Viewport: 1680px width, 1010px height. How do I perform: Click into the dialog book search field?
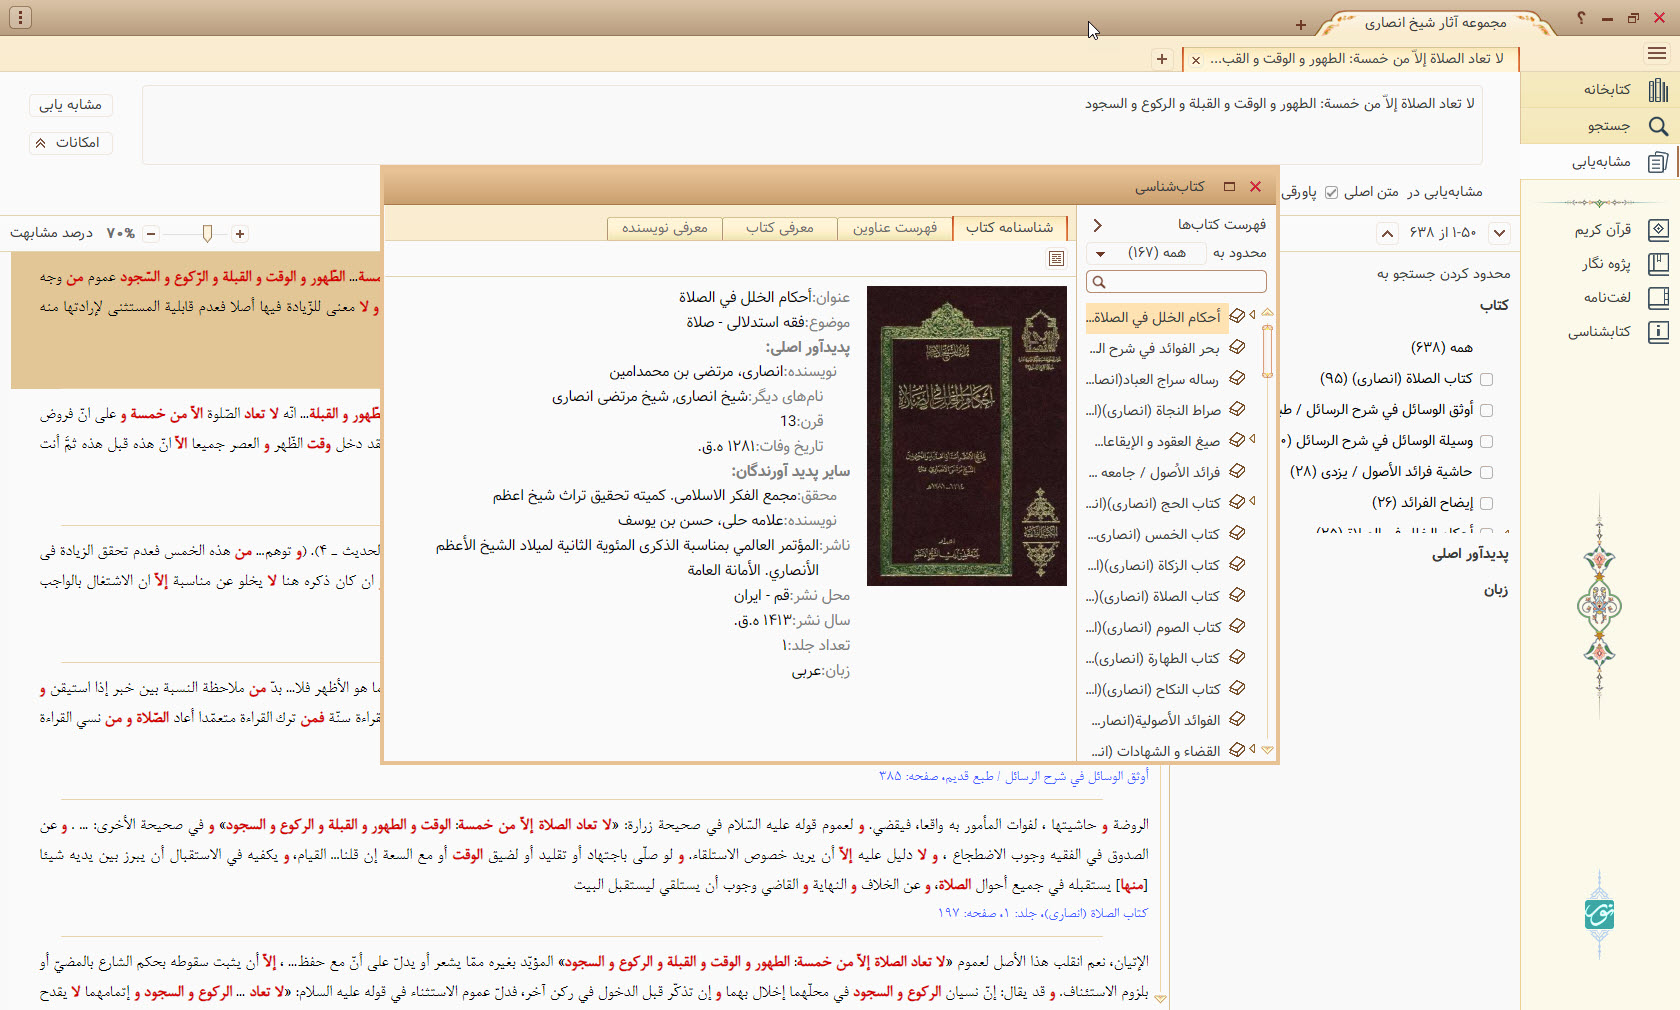1176,282
